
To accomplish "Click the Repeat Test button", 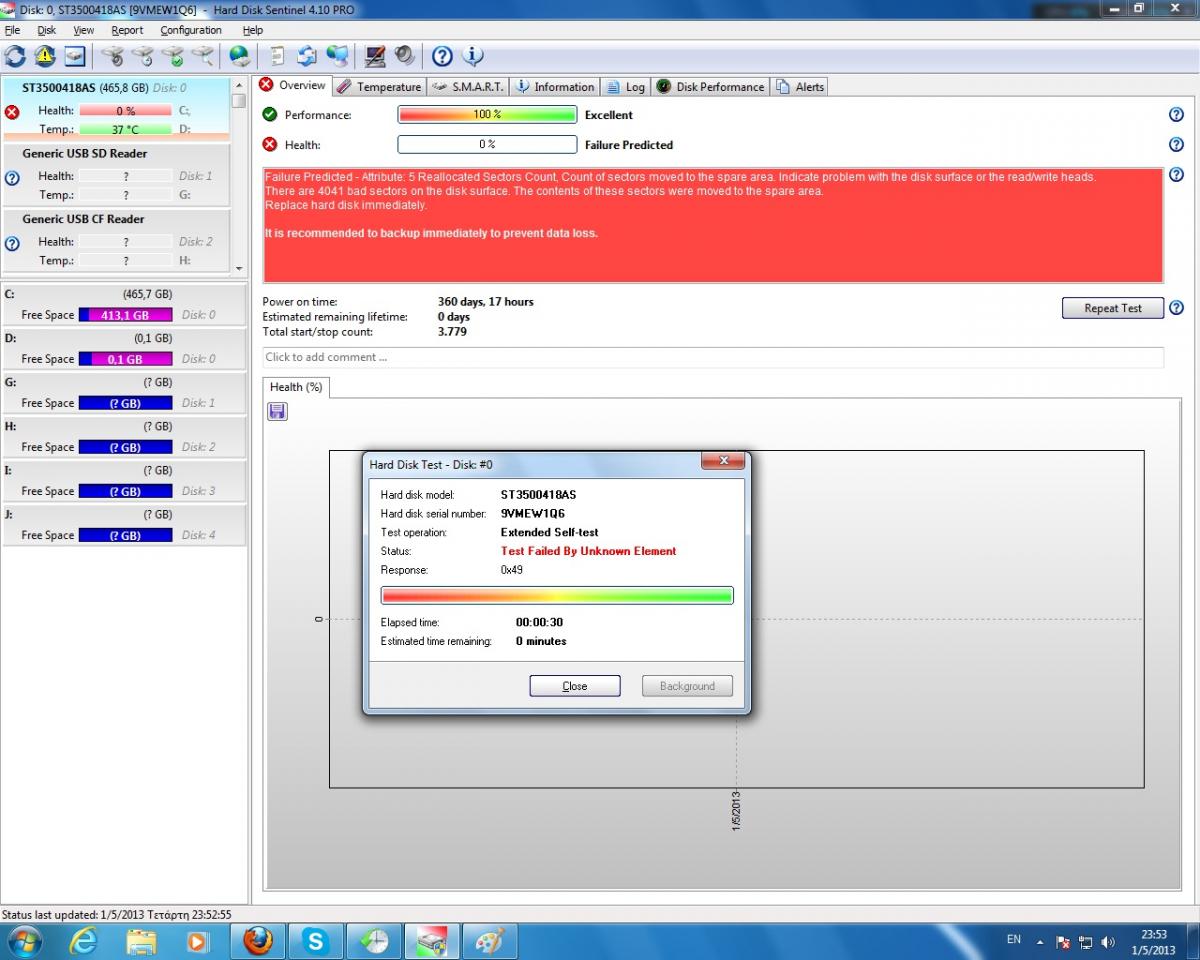I will point(1112,308).
